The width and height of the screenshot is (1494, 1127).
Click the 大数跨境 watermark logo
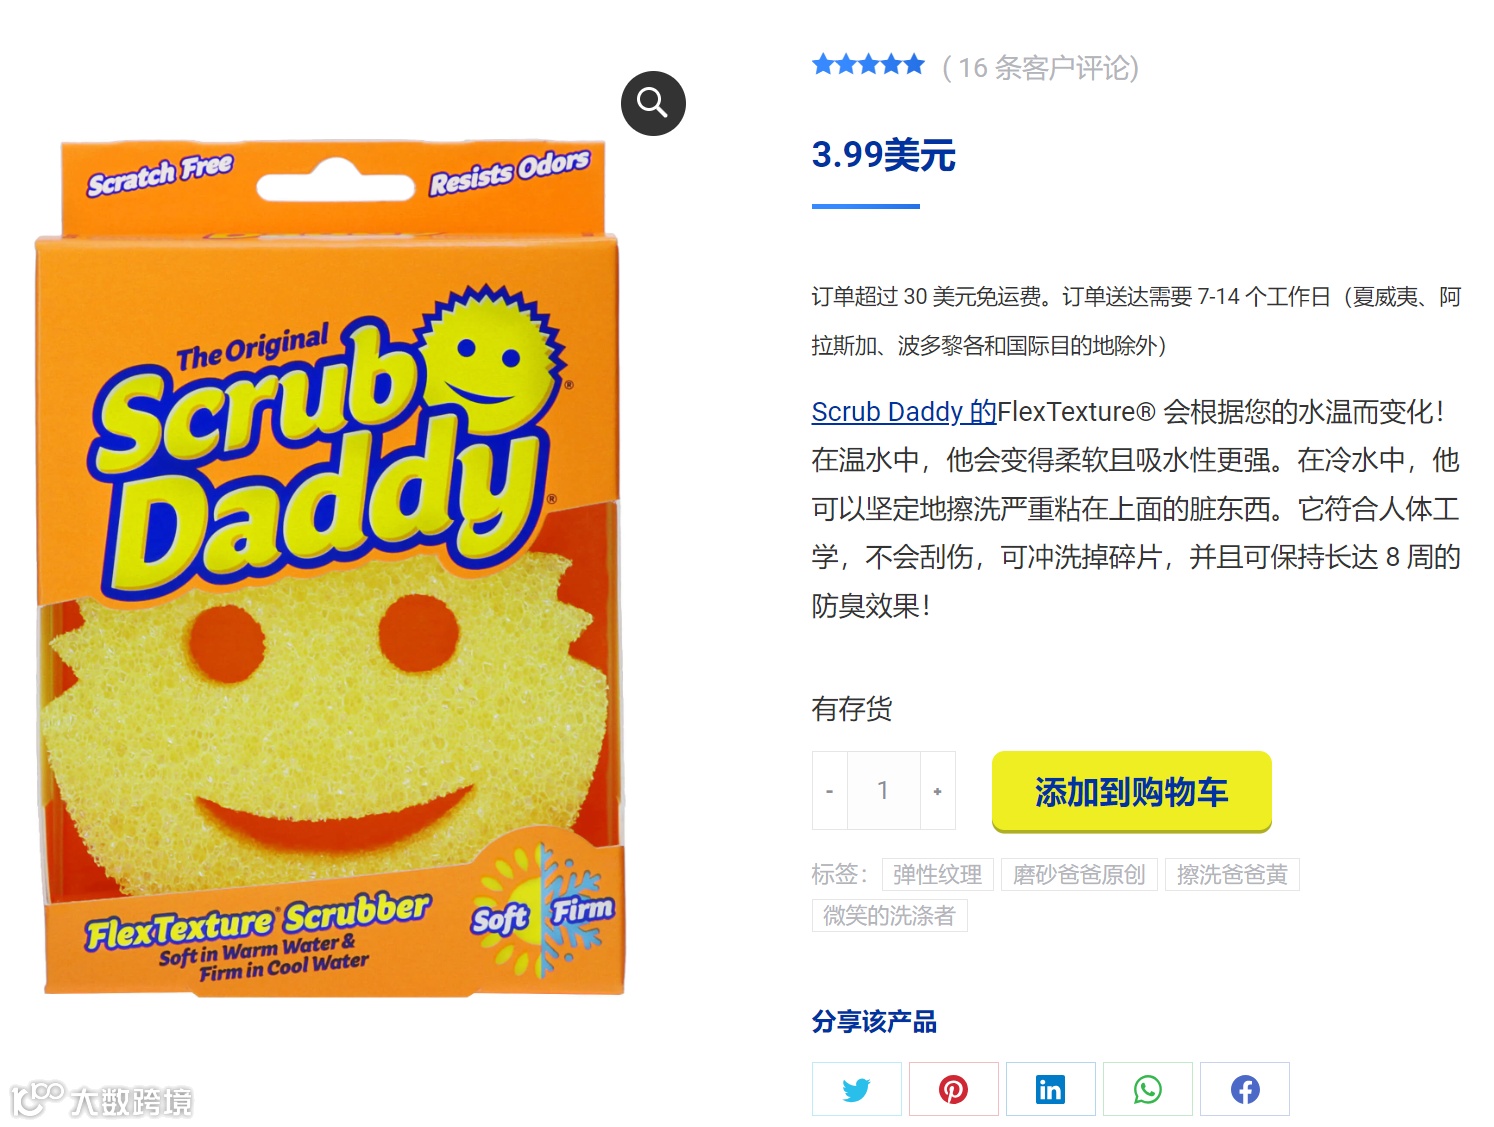(x=101, y=1100)
